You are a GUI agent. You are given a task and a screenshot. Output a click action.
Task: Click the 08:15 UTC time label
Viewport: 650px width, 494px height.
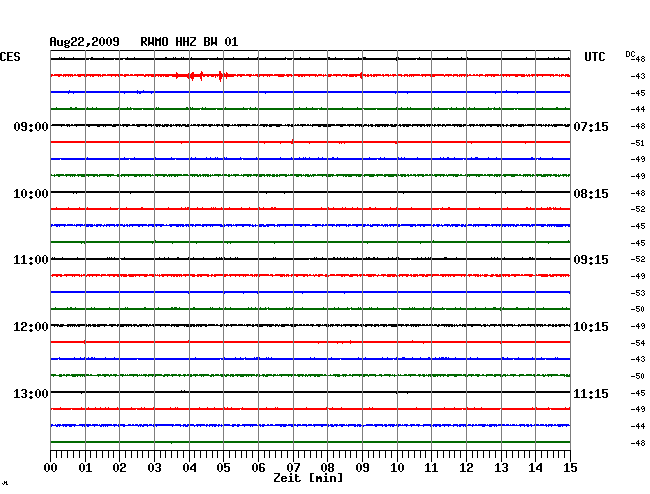point(591,194)
